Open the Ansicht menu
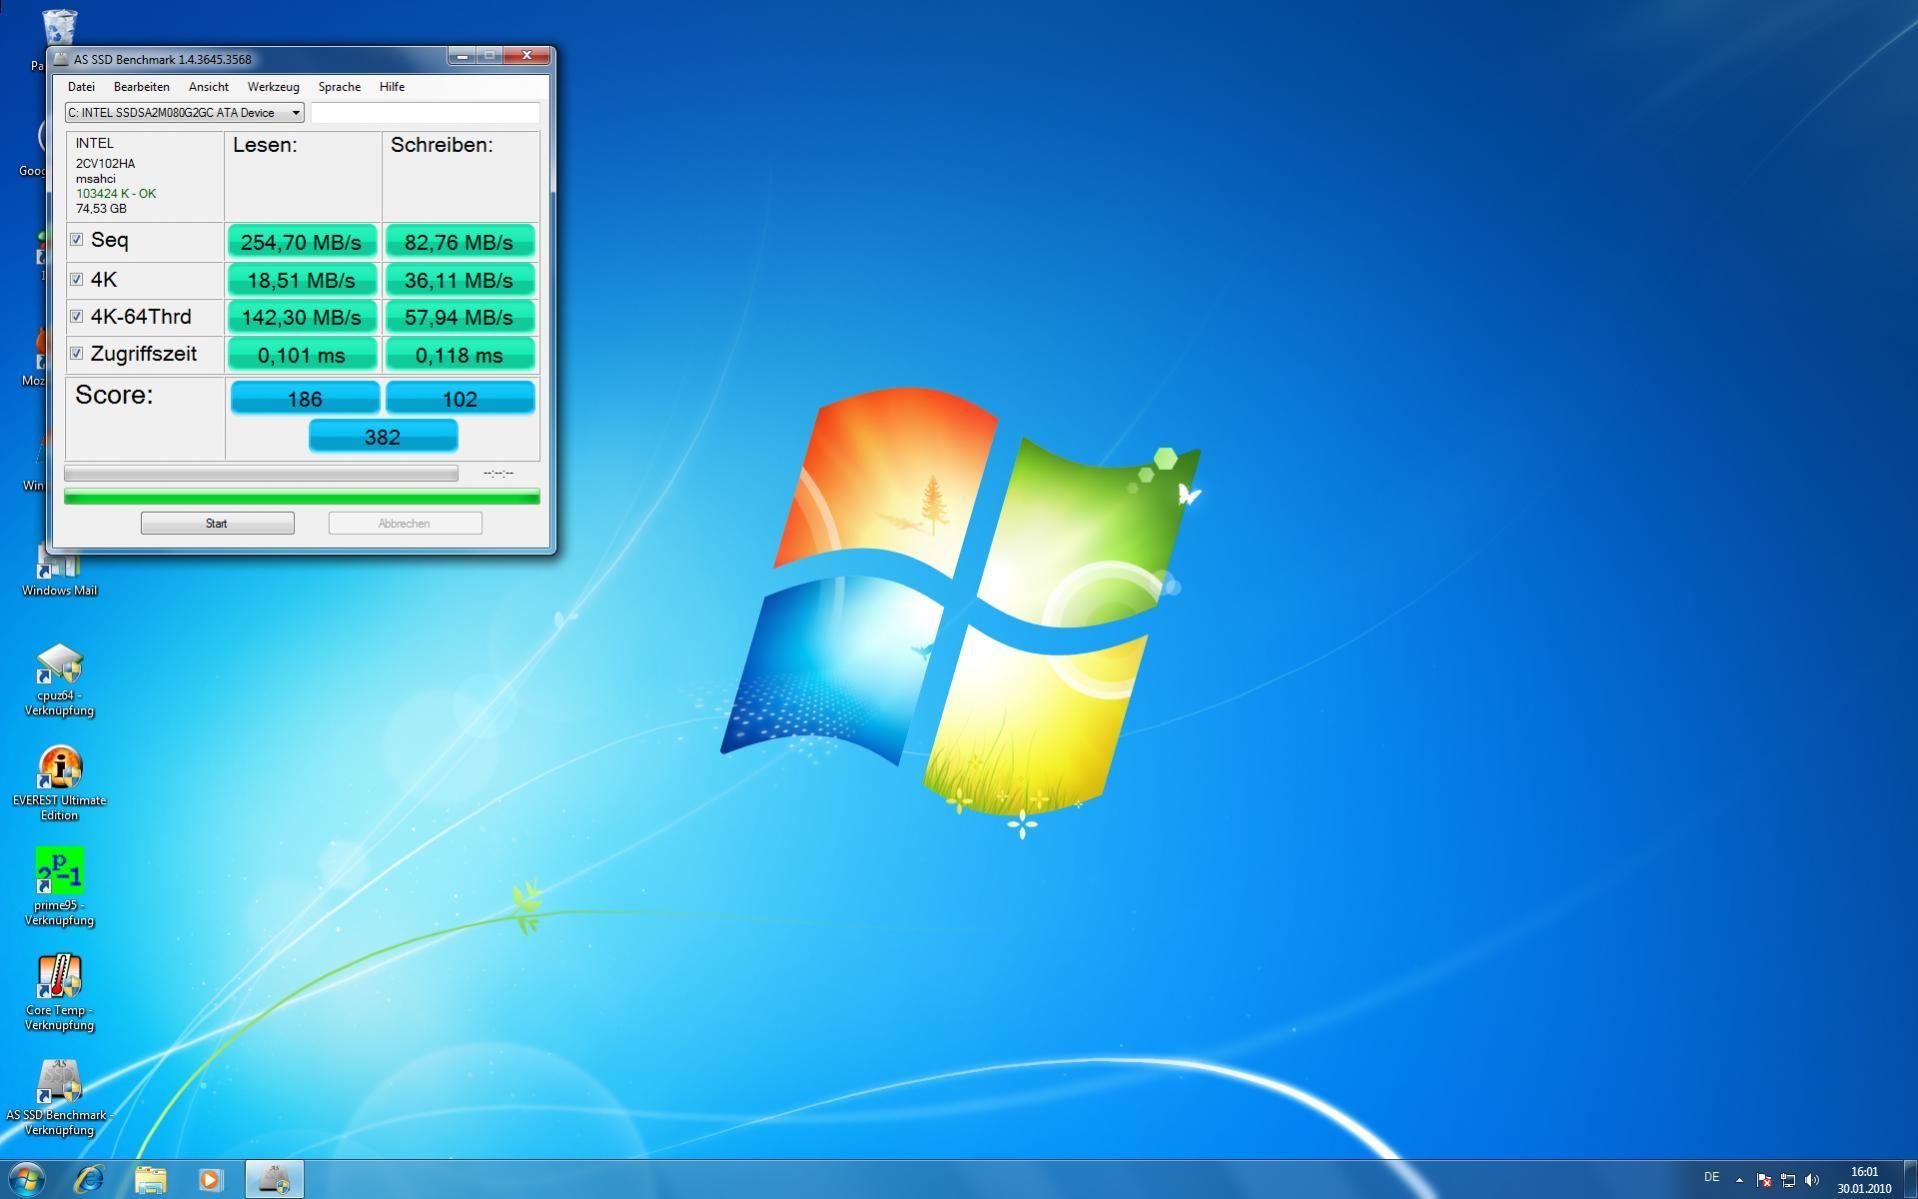1918x1199 pixels. click(x=208, y=87)
